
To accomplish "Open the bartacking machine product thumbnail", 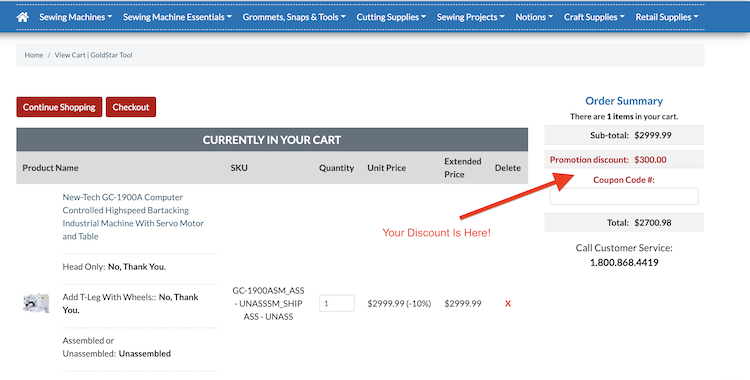I will pos(36,303).
